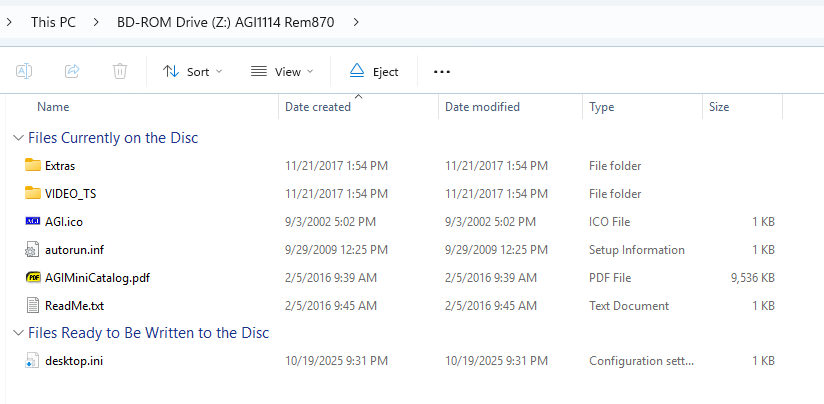Select the autorun.inf file name
Image resolution: width=824 pixels, height=404 pixels.
point(75,250)
